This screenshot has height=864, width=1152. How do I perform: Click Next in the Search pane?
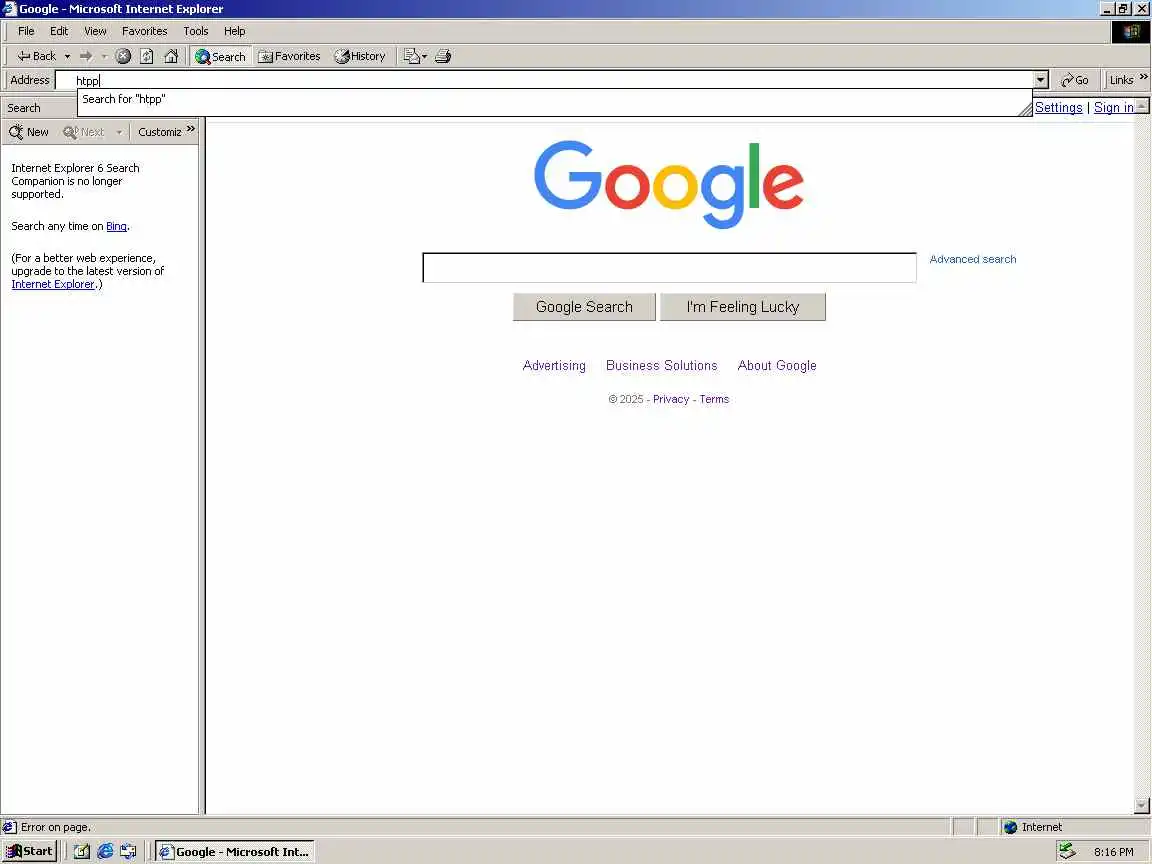(x=83, y=132)
